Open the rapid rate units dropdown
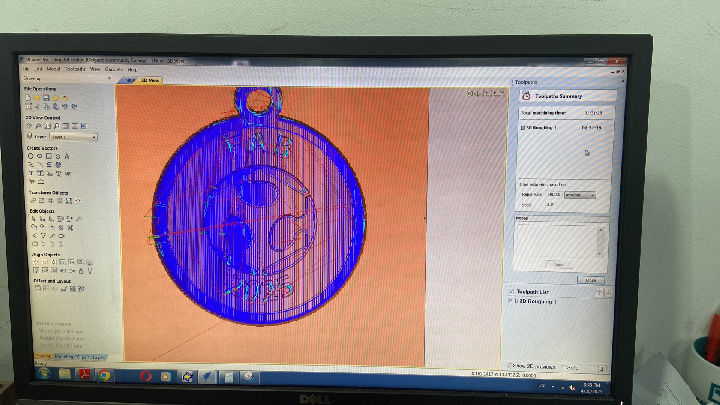This screenshot has width=720, height=405. coord(580,195)
